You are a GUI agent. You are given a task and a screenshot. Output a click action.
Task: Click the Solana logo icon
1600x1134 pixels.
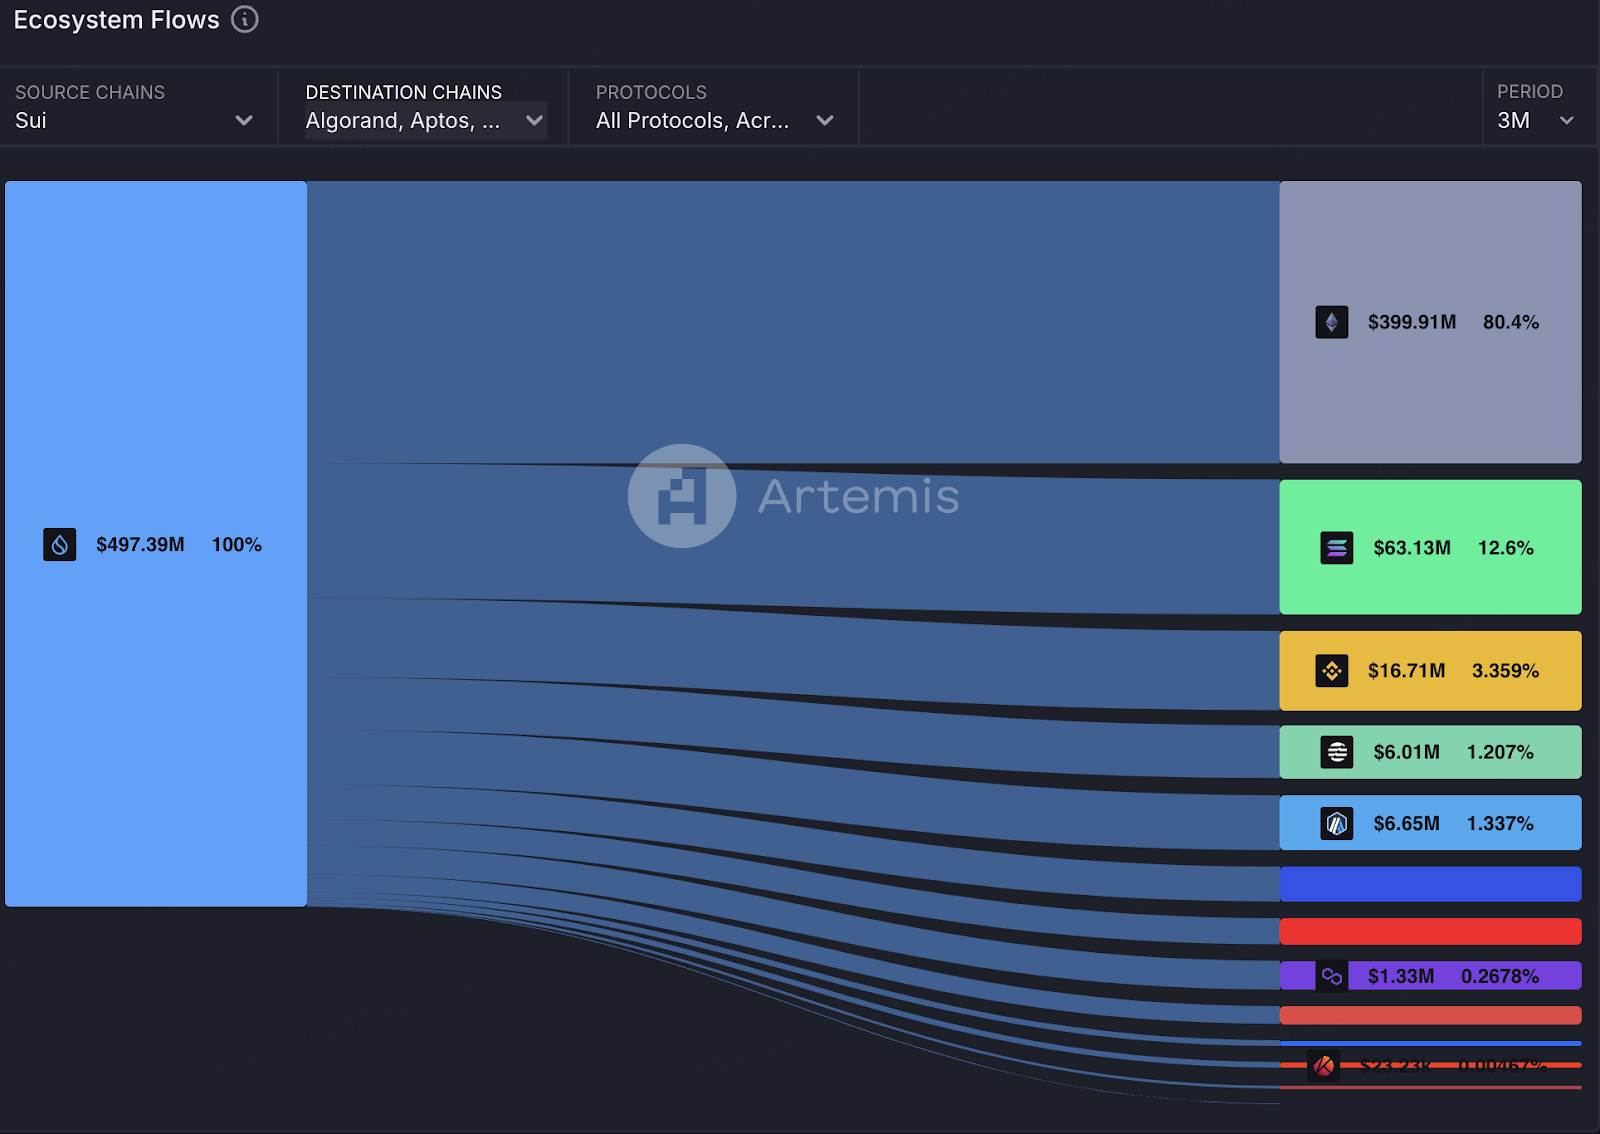[1337, 548]
